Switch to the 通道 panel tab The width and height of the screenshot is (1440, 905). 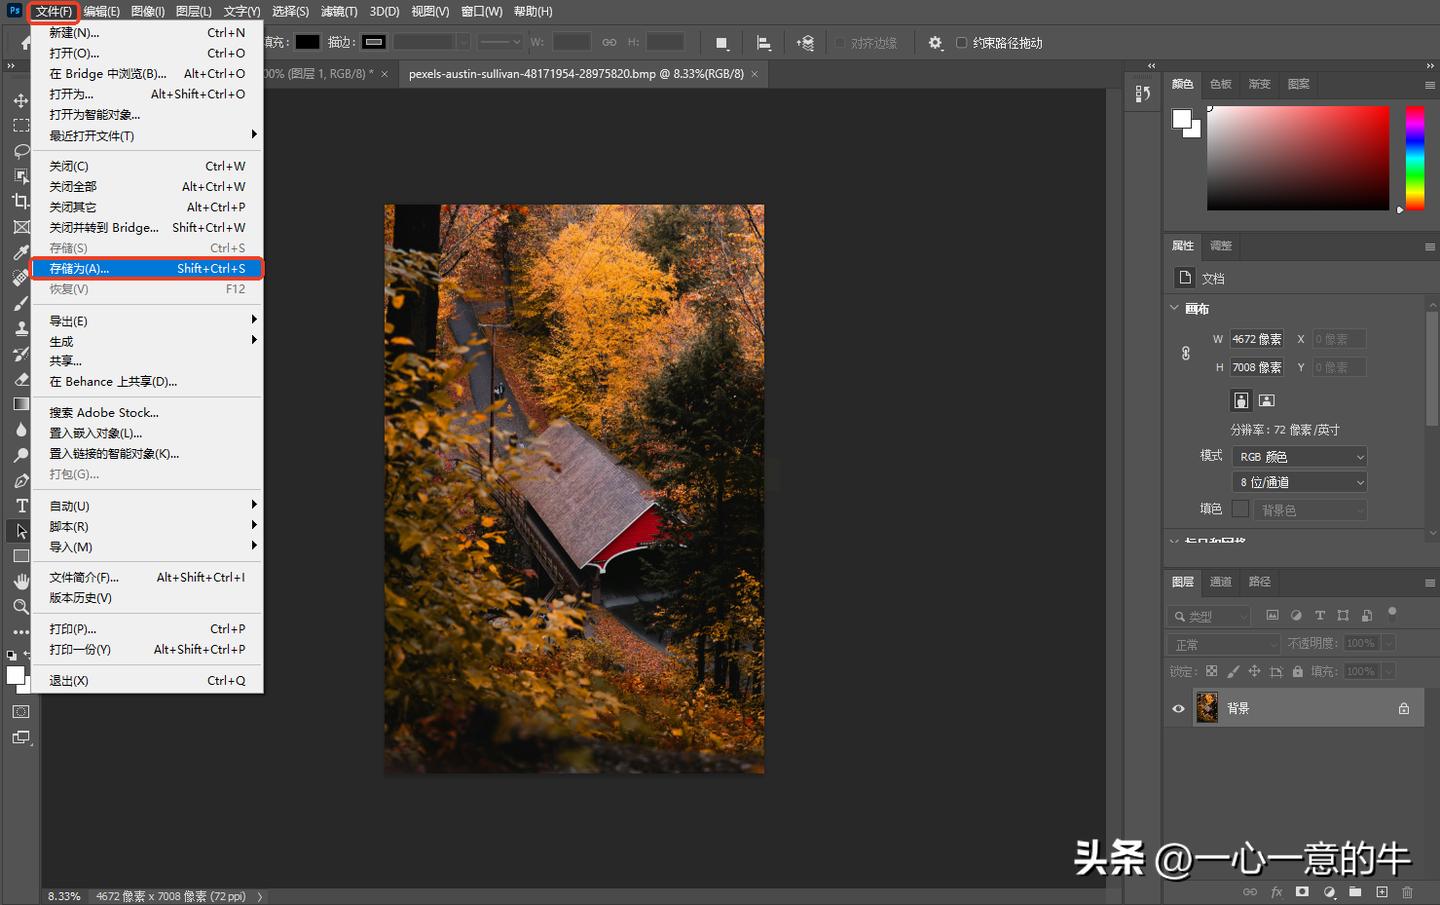tap(1220, 581)
